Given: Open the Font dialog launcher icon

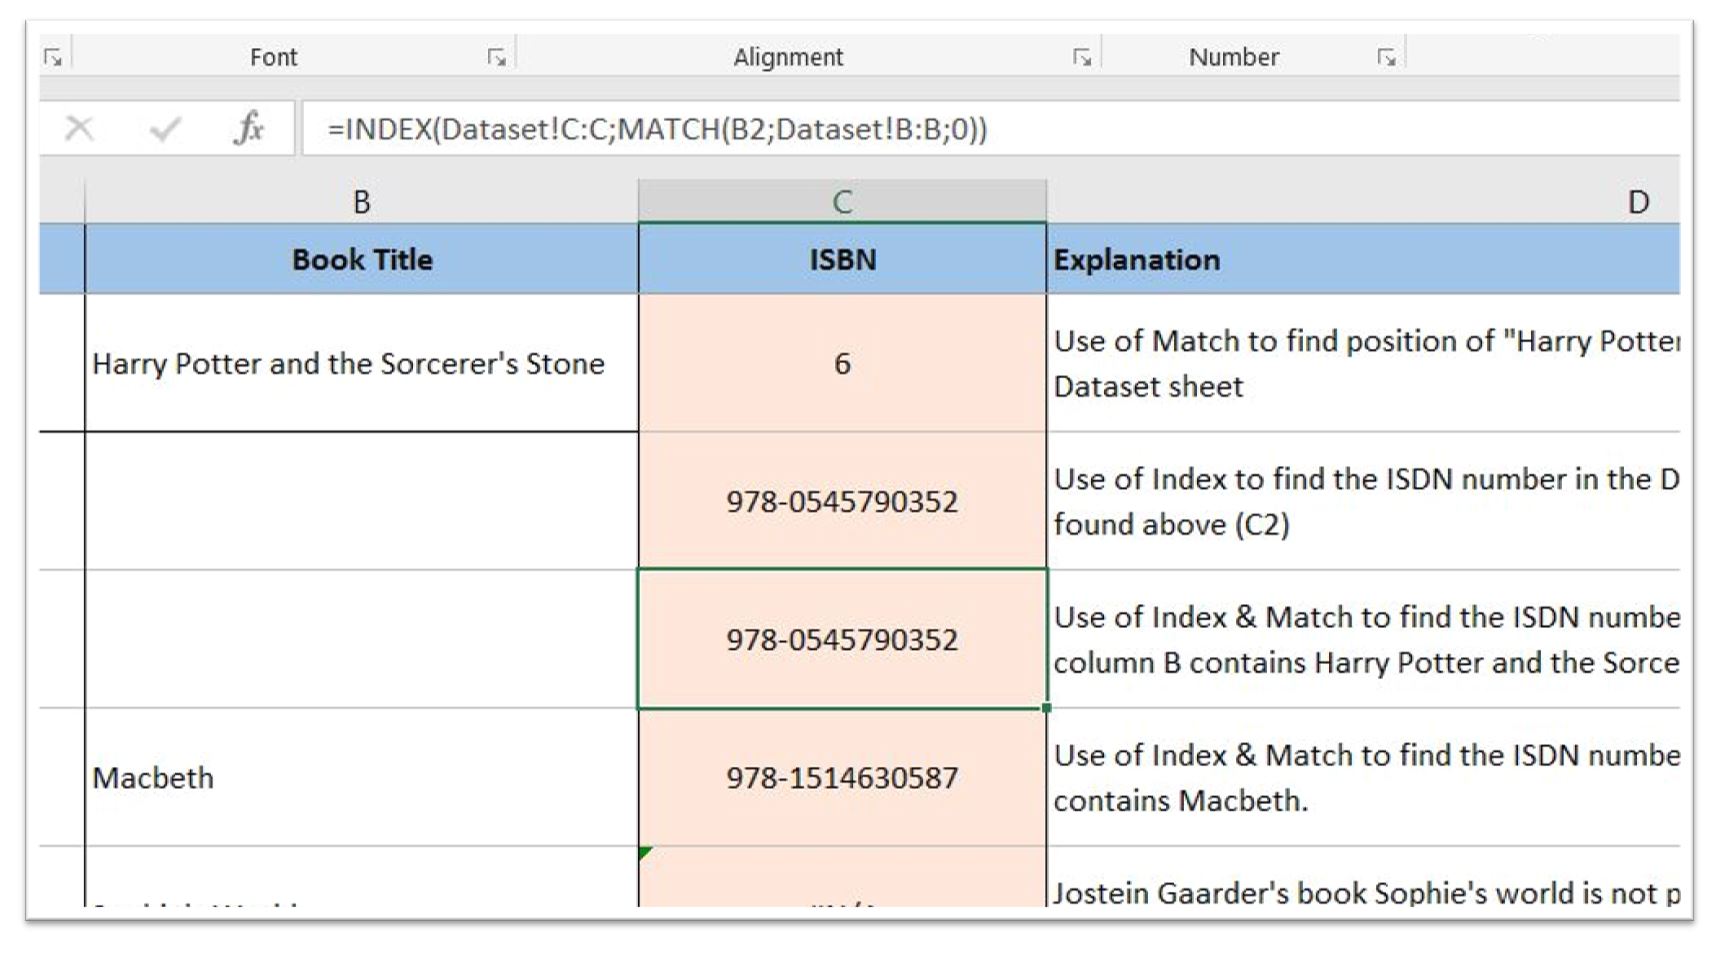Looking at the screenshot, I should [496, 57].
